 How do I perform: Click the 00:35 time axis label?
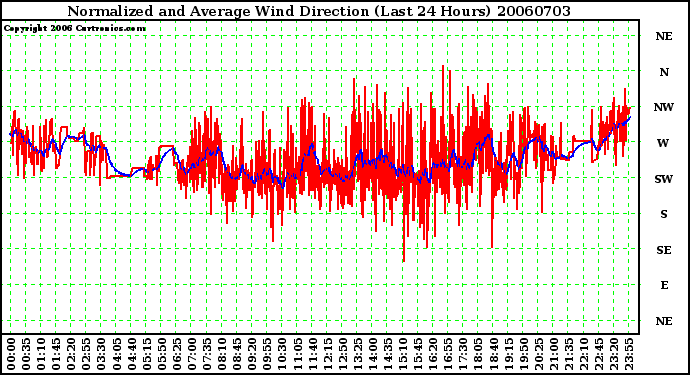coord(26,354)
